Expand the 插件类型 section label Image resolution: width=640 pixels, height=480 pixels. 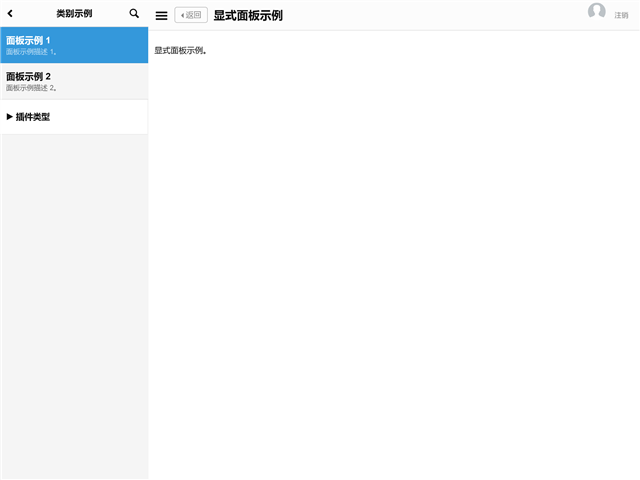(33, 117)
